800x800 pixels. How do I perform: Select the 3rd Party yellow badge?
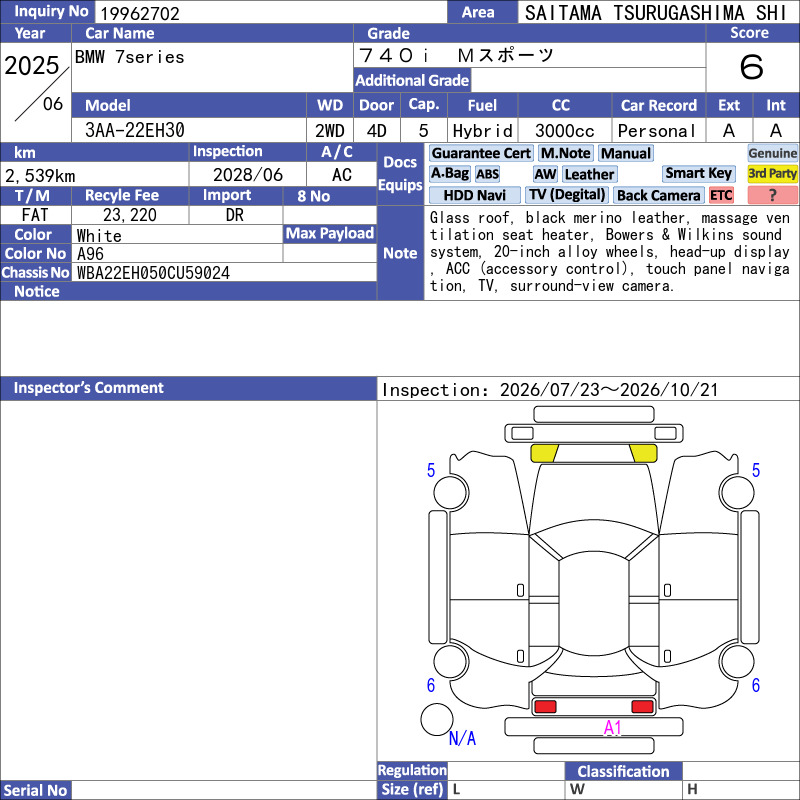[x=772, y=173]
